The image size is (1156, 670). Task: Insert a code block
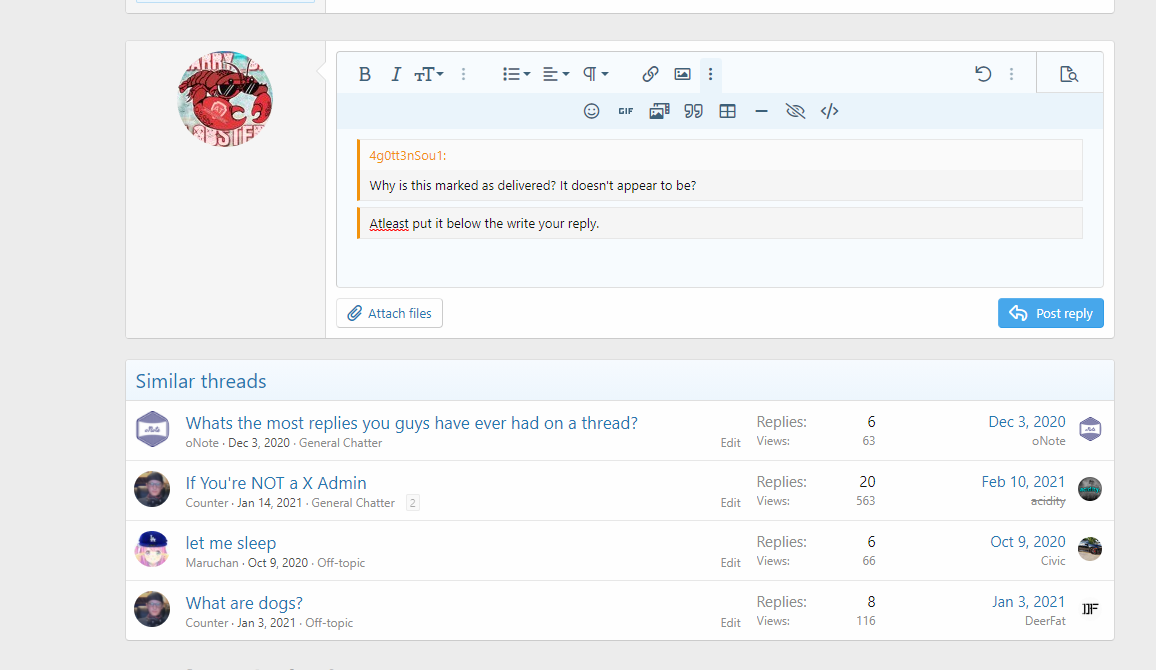tap(829, 111)
